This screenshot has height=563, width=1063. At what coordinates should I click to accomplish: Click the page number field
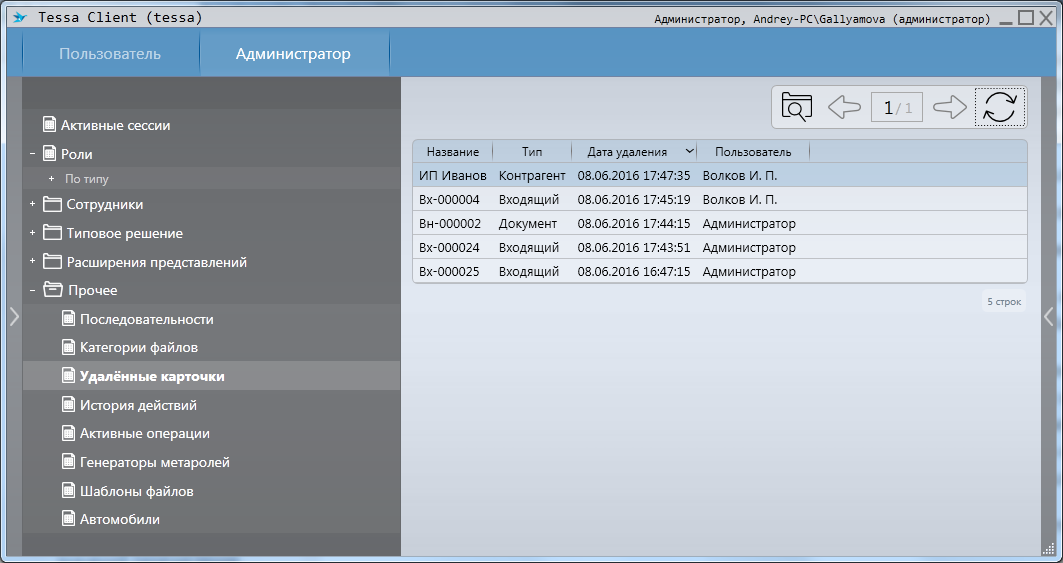pyautogui.click(x=897, y=107)
